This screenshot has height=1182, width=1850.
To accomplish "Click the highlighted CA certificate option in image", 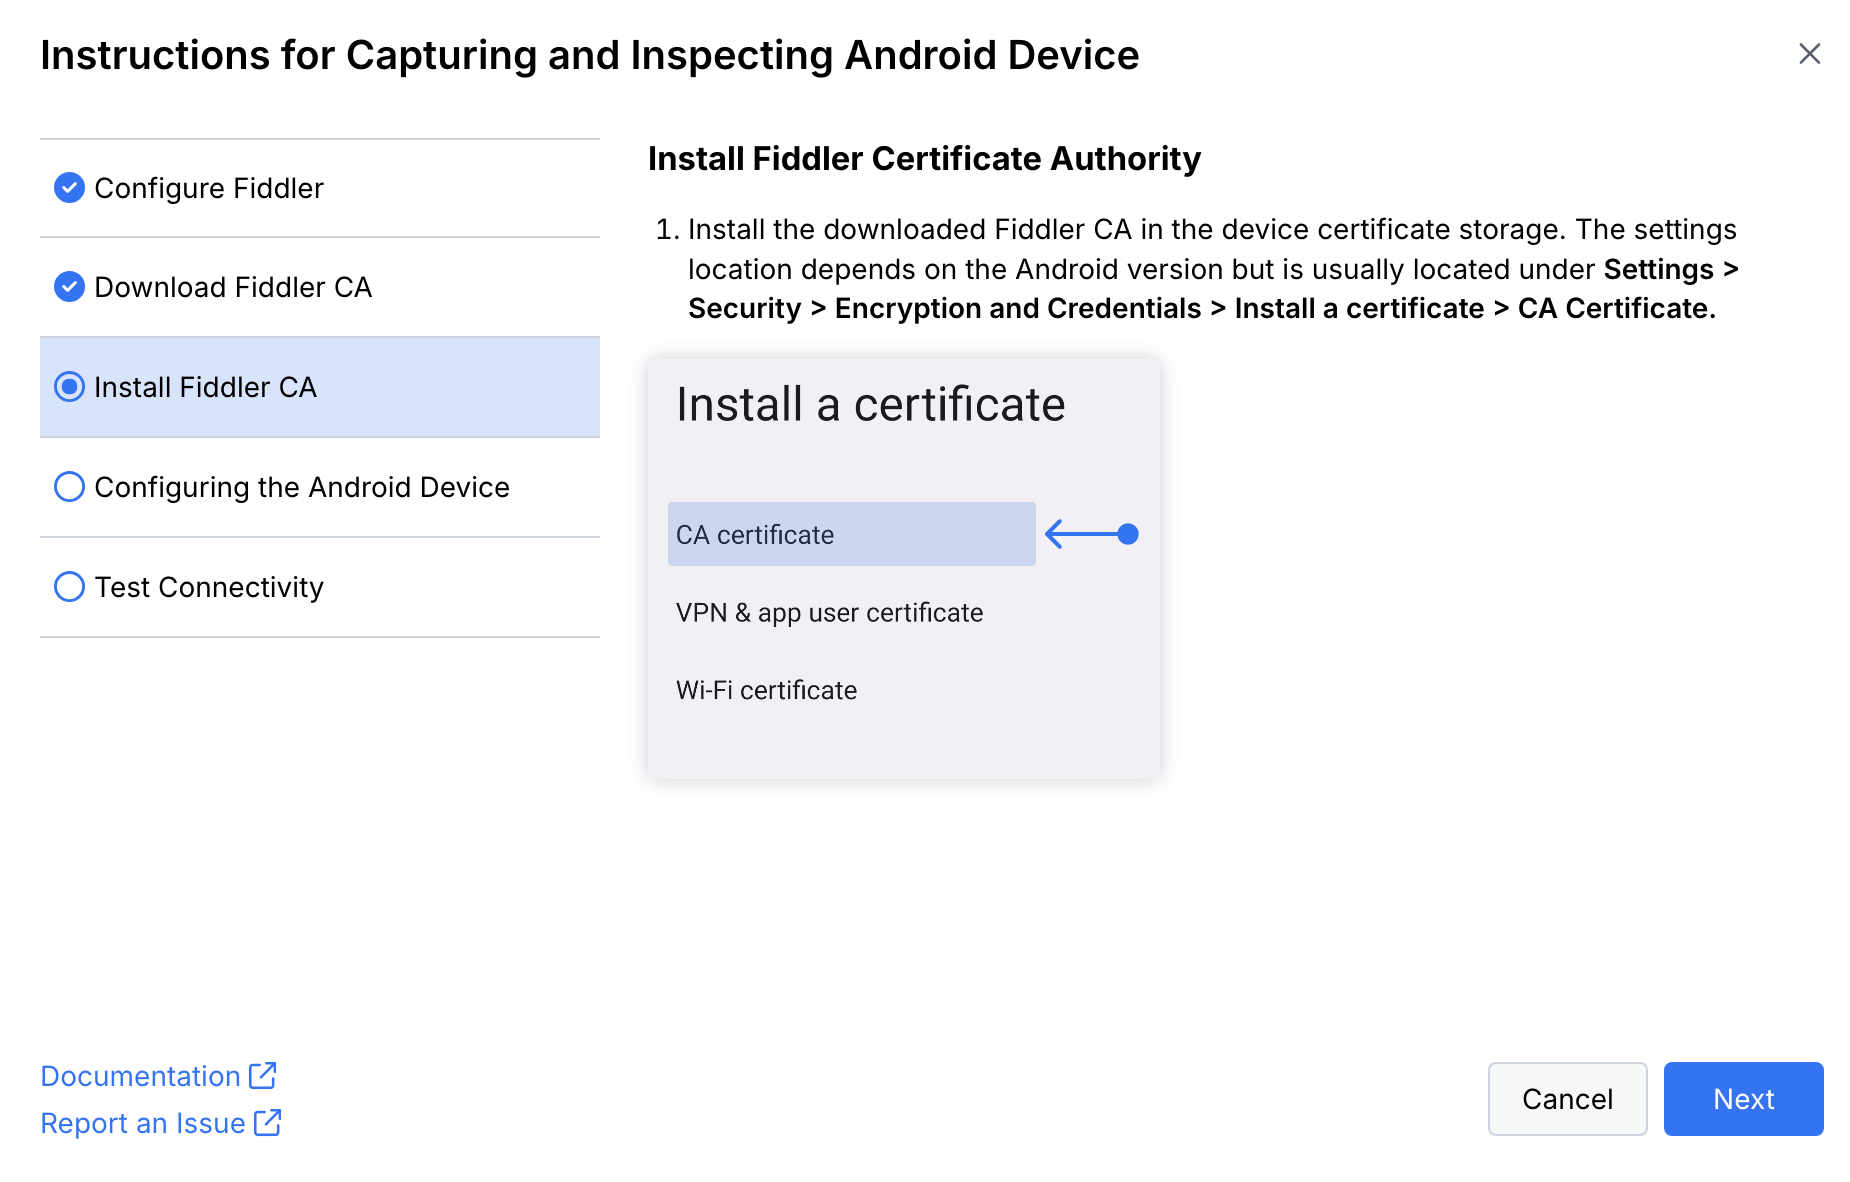I will coord(851,534).
